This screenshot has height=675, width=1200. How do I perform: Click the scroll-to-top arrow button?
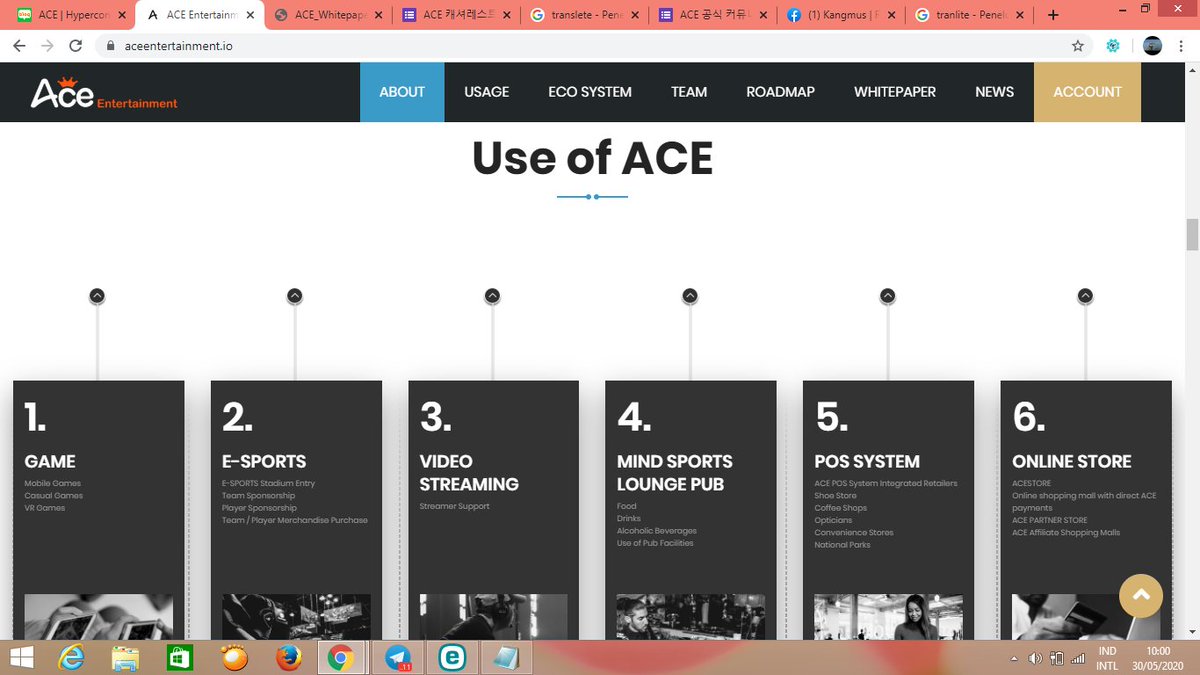pyautogui.click(x=1141, y=595)
